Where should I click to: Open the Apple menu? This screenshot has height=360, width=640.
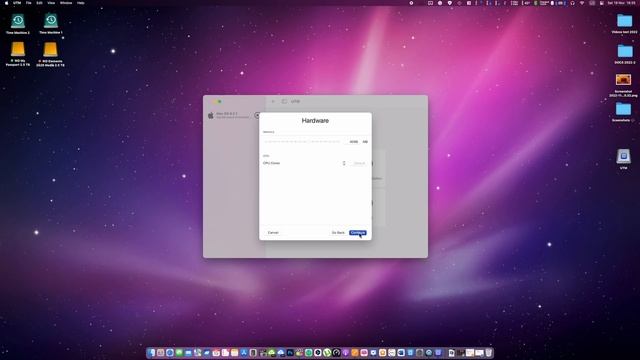6,3
